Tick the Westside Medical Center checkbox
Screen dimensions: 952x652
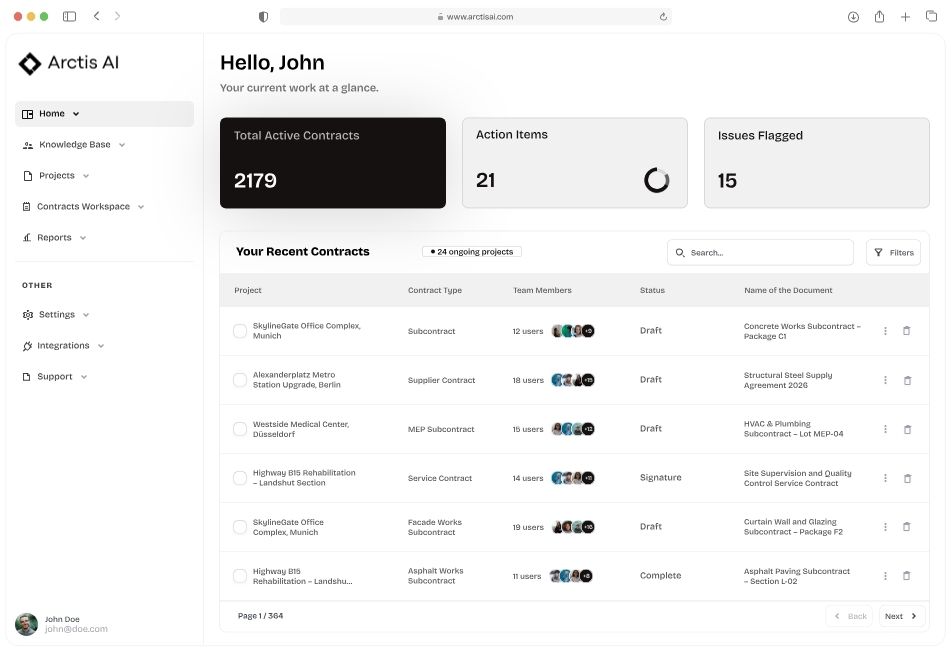pos(240,429)
